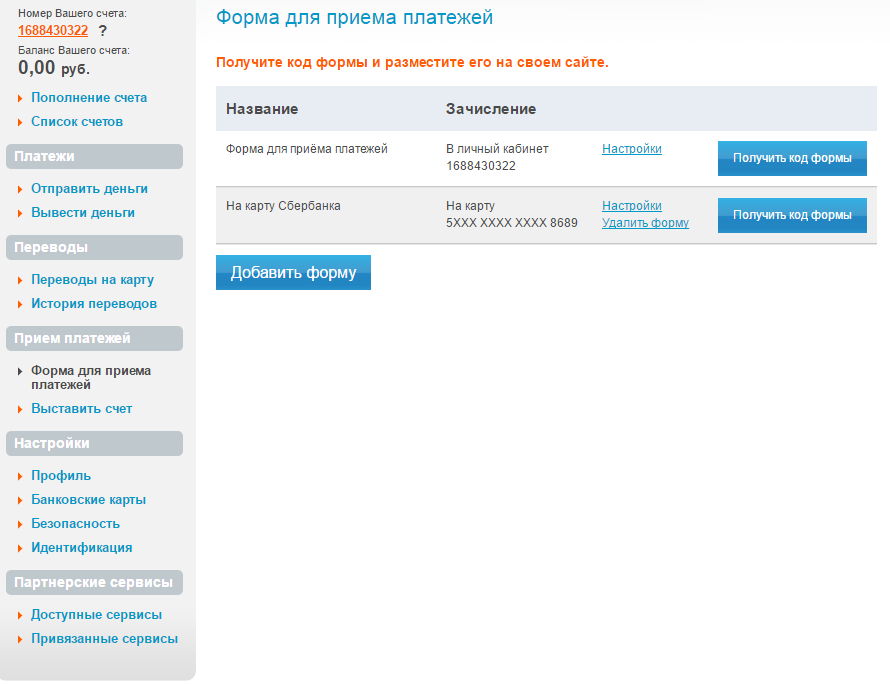View История переводов
The height and width of the screenshot is (684, 890).
(x=94, y=304)
